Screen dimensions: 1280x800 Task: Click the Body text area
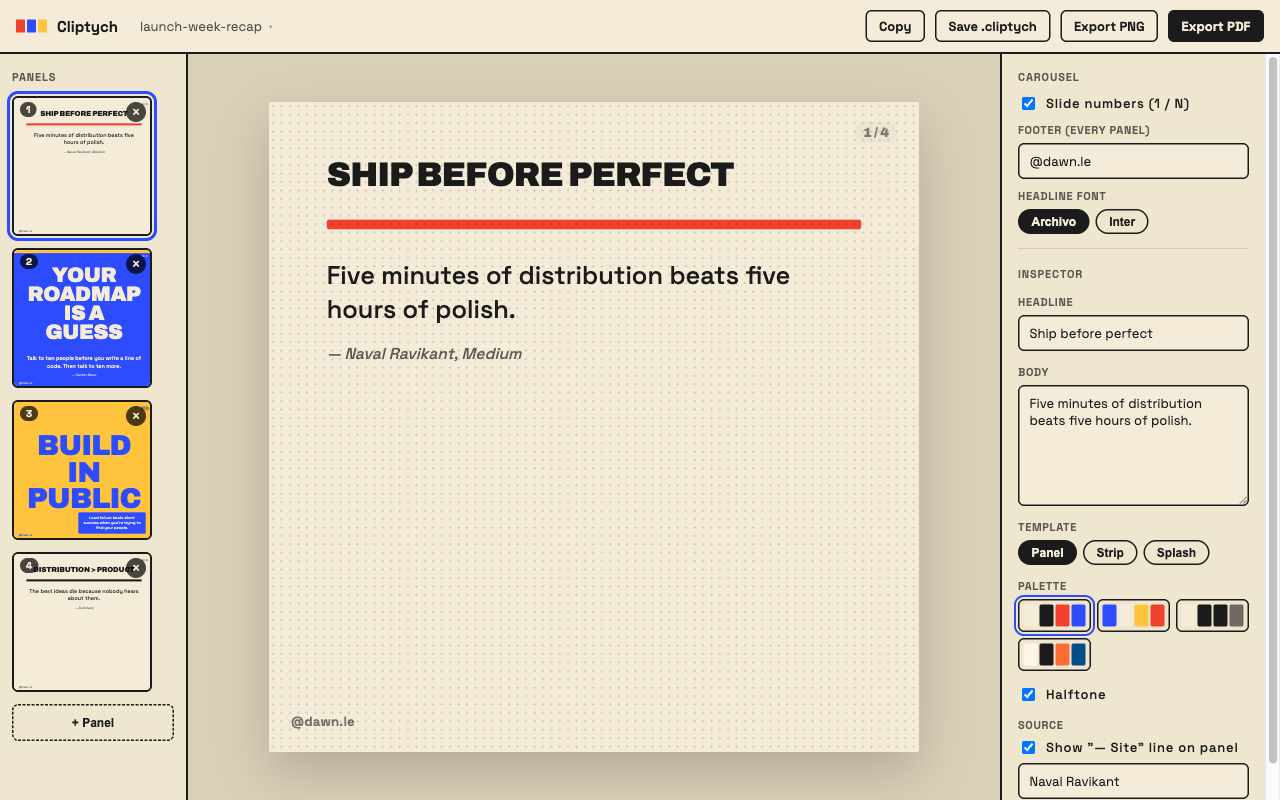coord(1133,445)
